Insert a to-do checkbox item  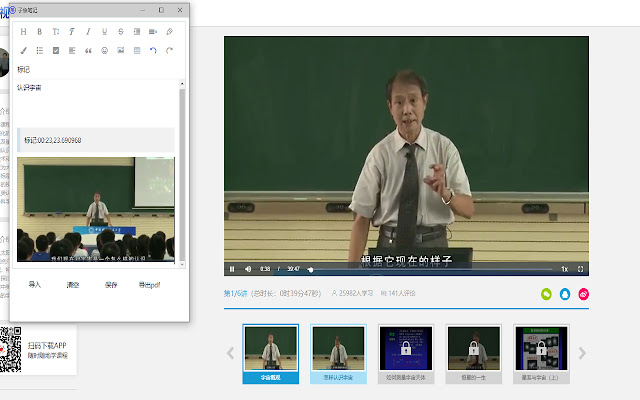coord(56,50)
